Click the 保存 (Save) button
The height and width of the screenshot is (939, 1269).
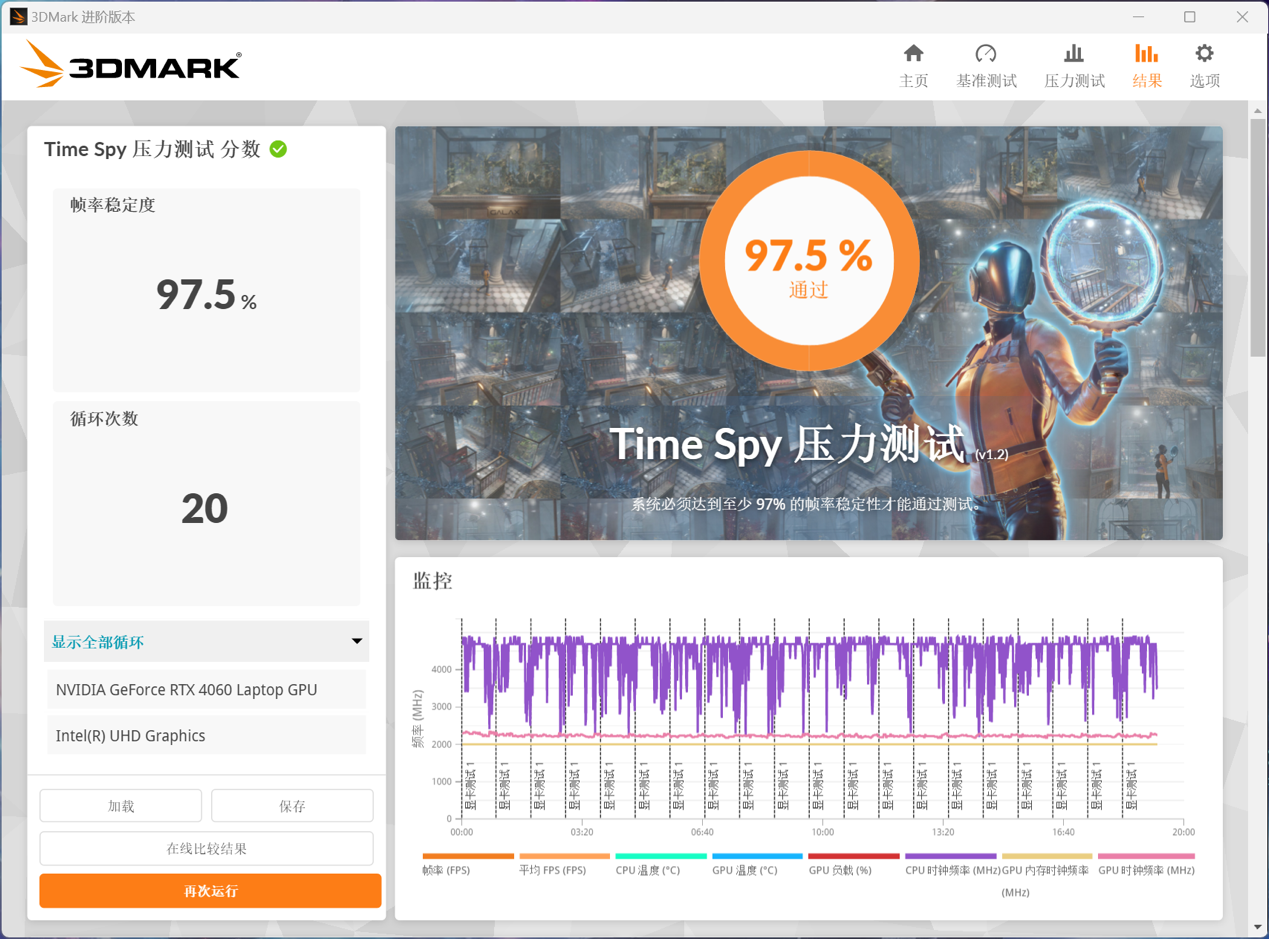[292, 806]
